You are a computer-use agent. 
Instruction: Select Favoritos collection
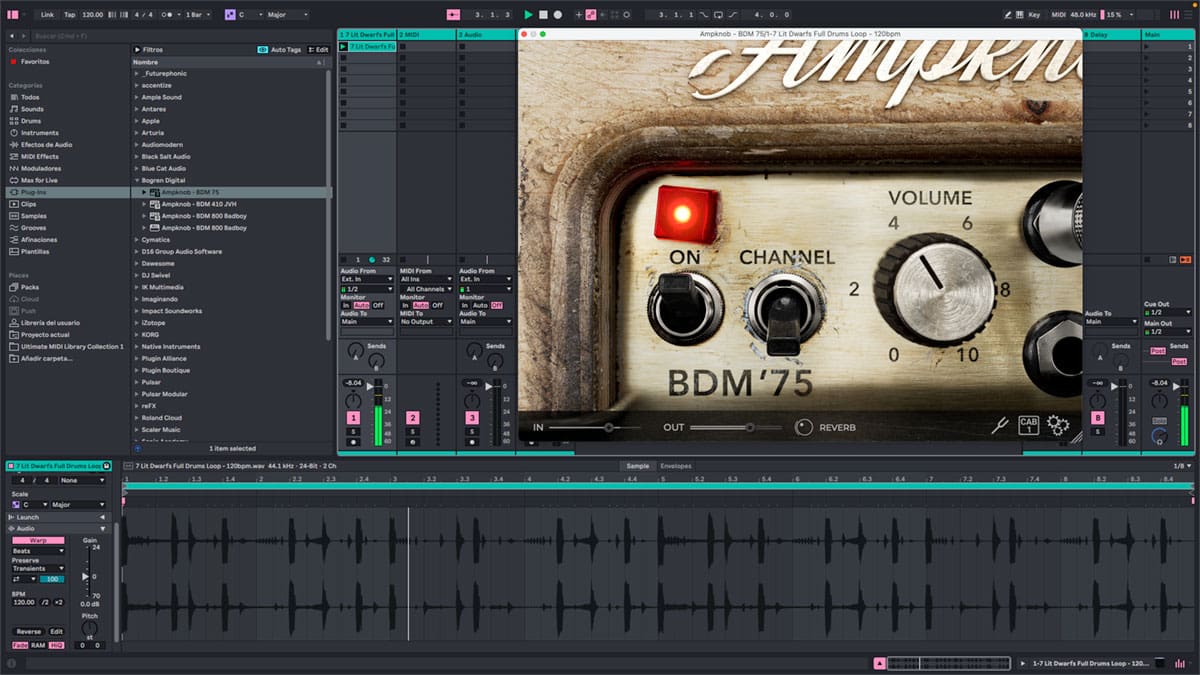point(35,61)
